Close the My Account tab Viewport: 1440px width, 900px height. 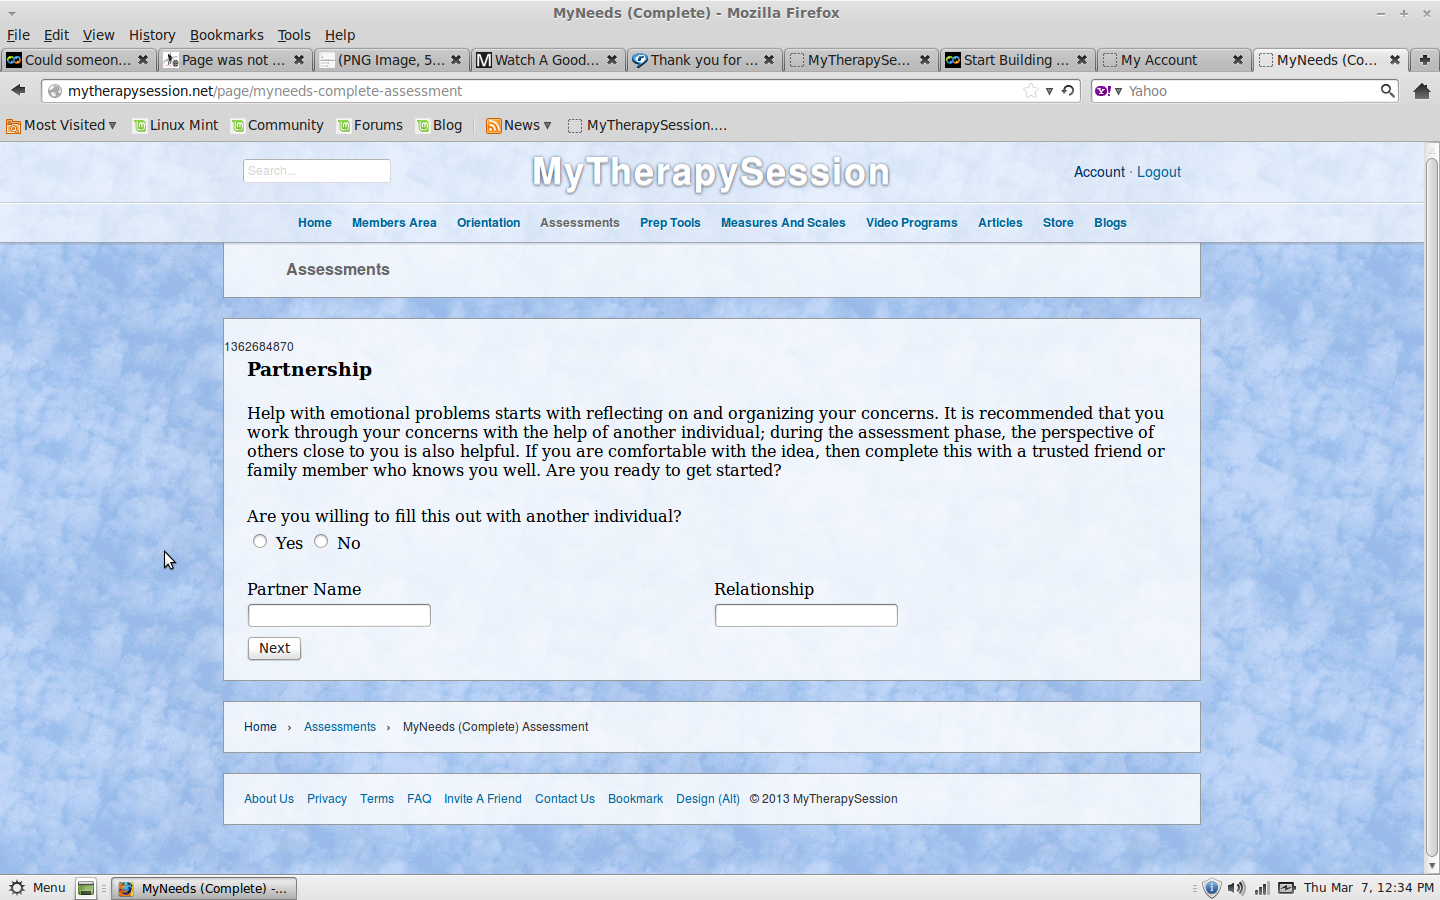coord(1238,60)
